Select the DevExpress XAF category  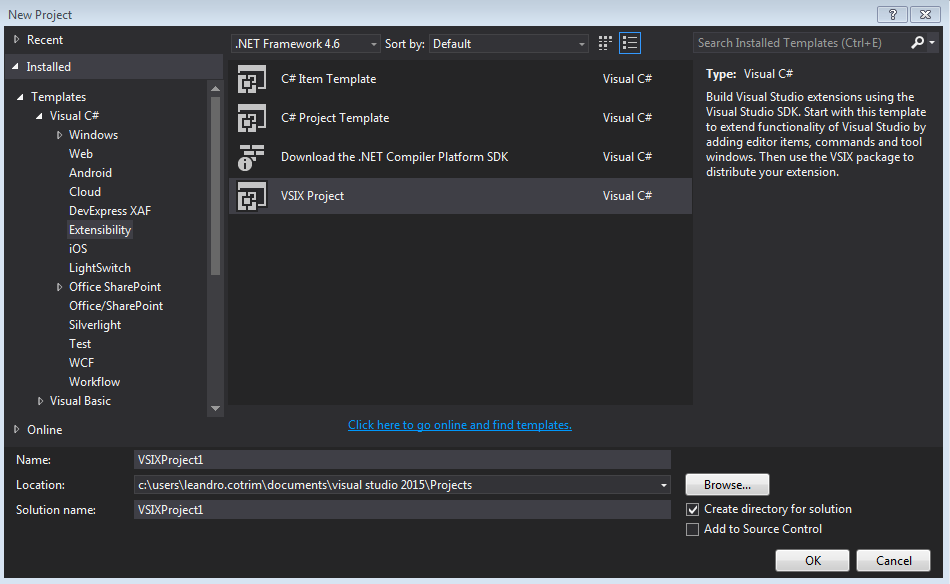click(110, 211)
